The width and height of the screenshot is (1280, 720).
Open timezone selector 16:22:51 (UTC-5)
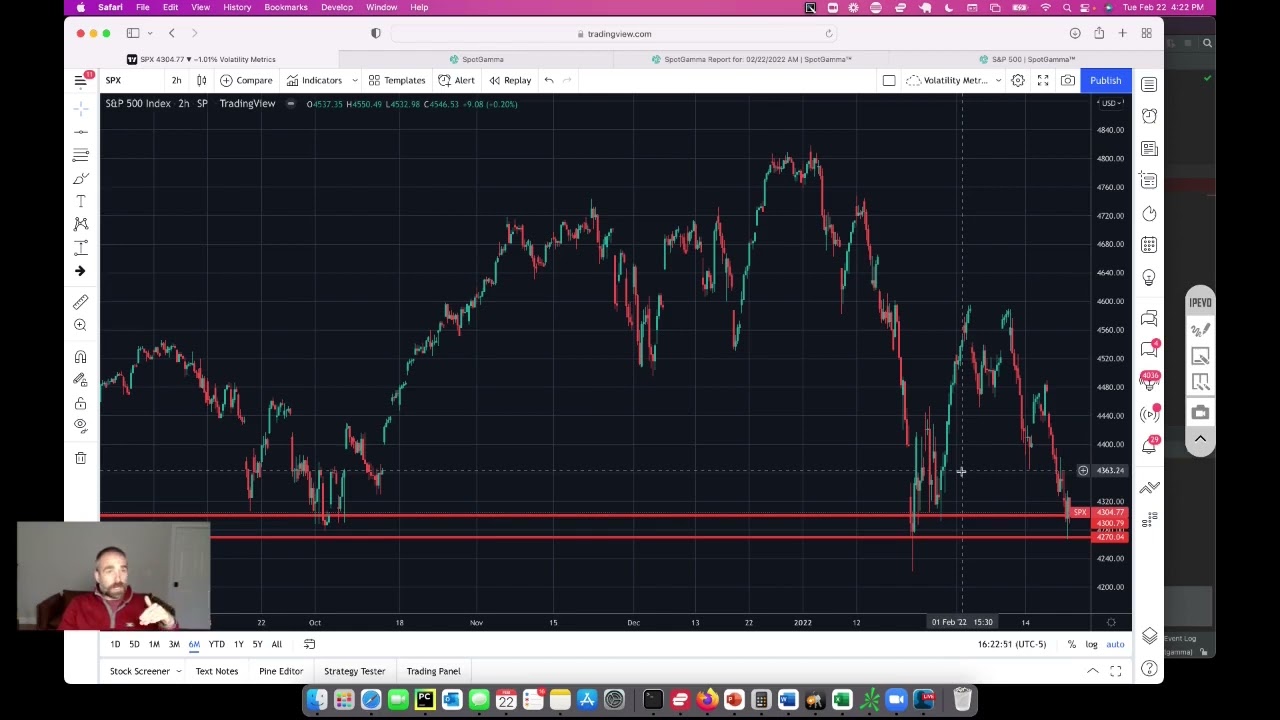click(x=1012, y=644)
